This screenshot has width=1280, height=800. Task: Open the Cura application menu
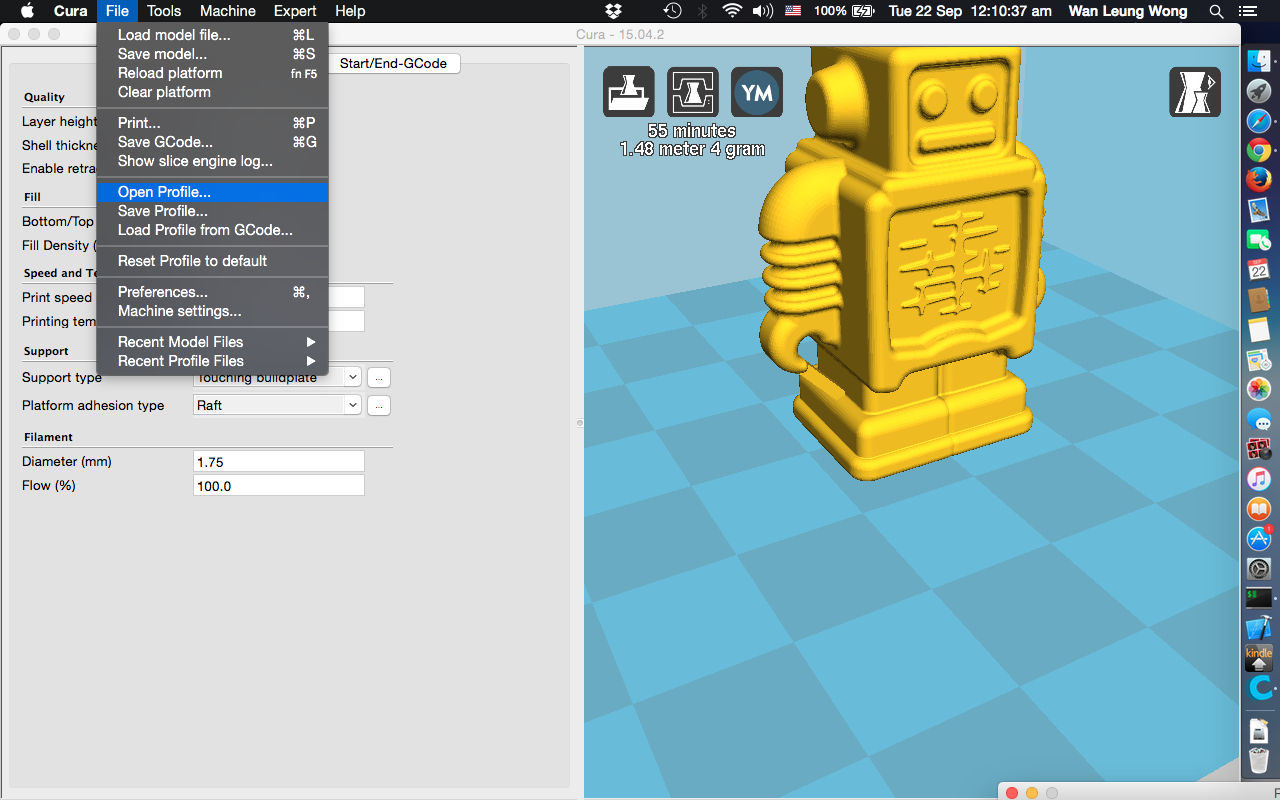click(70, 11)
